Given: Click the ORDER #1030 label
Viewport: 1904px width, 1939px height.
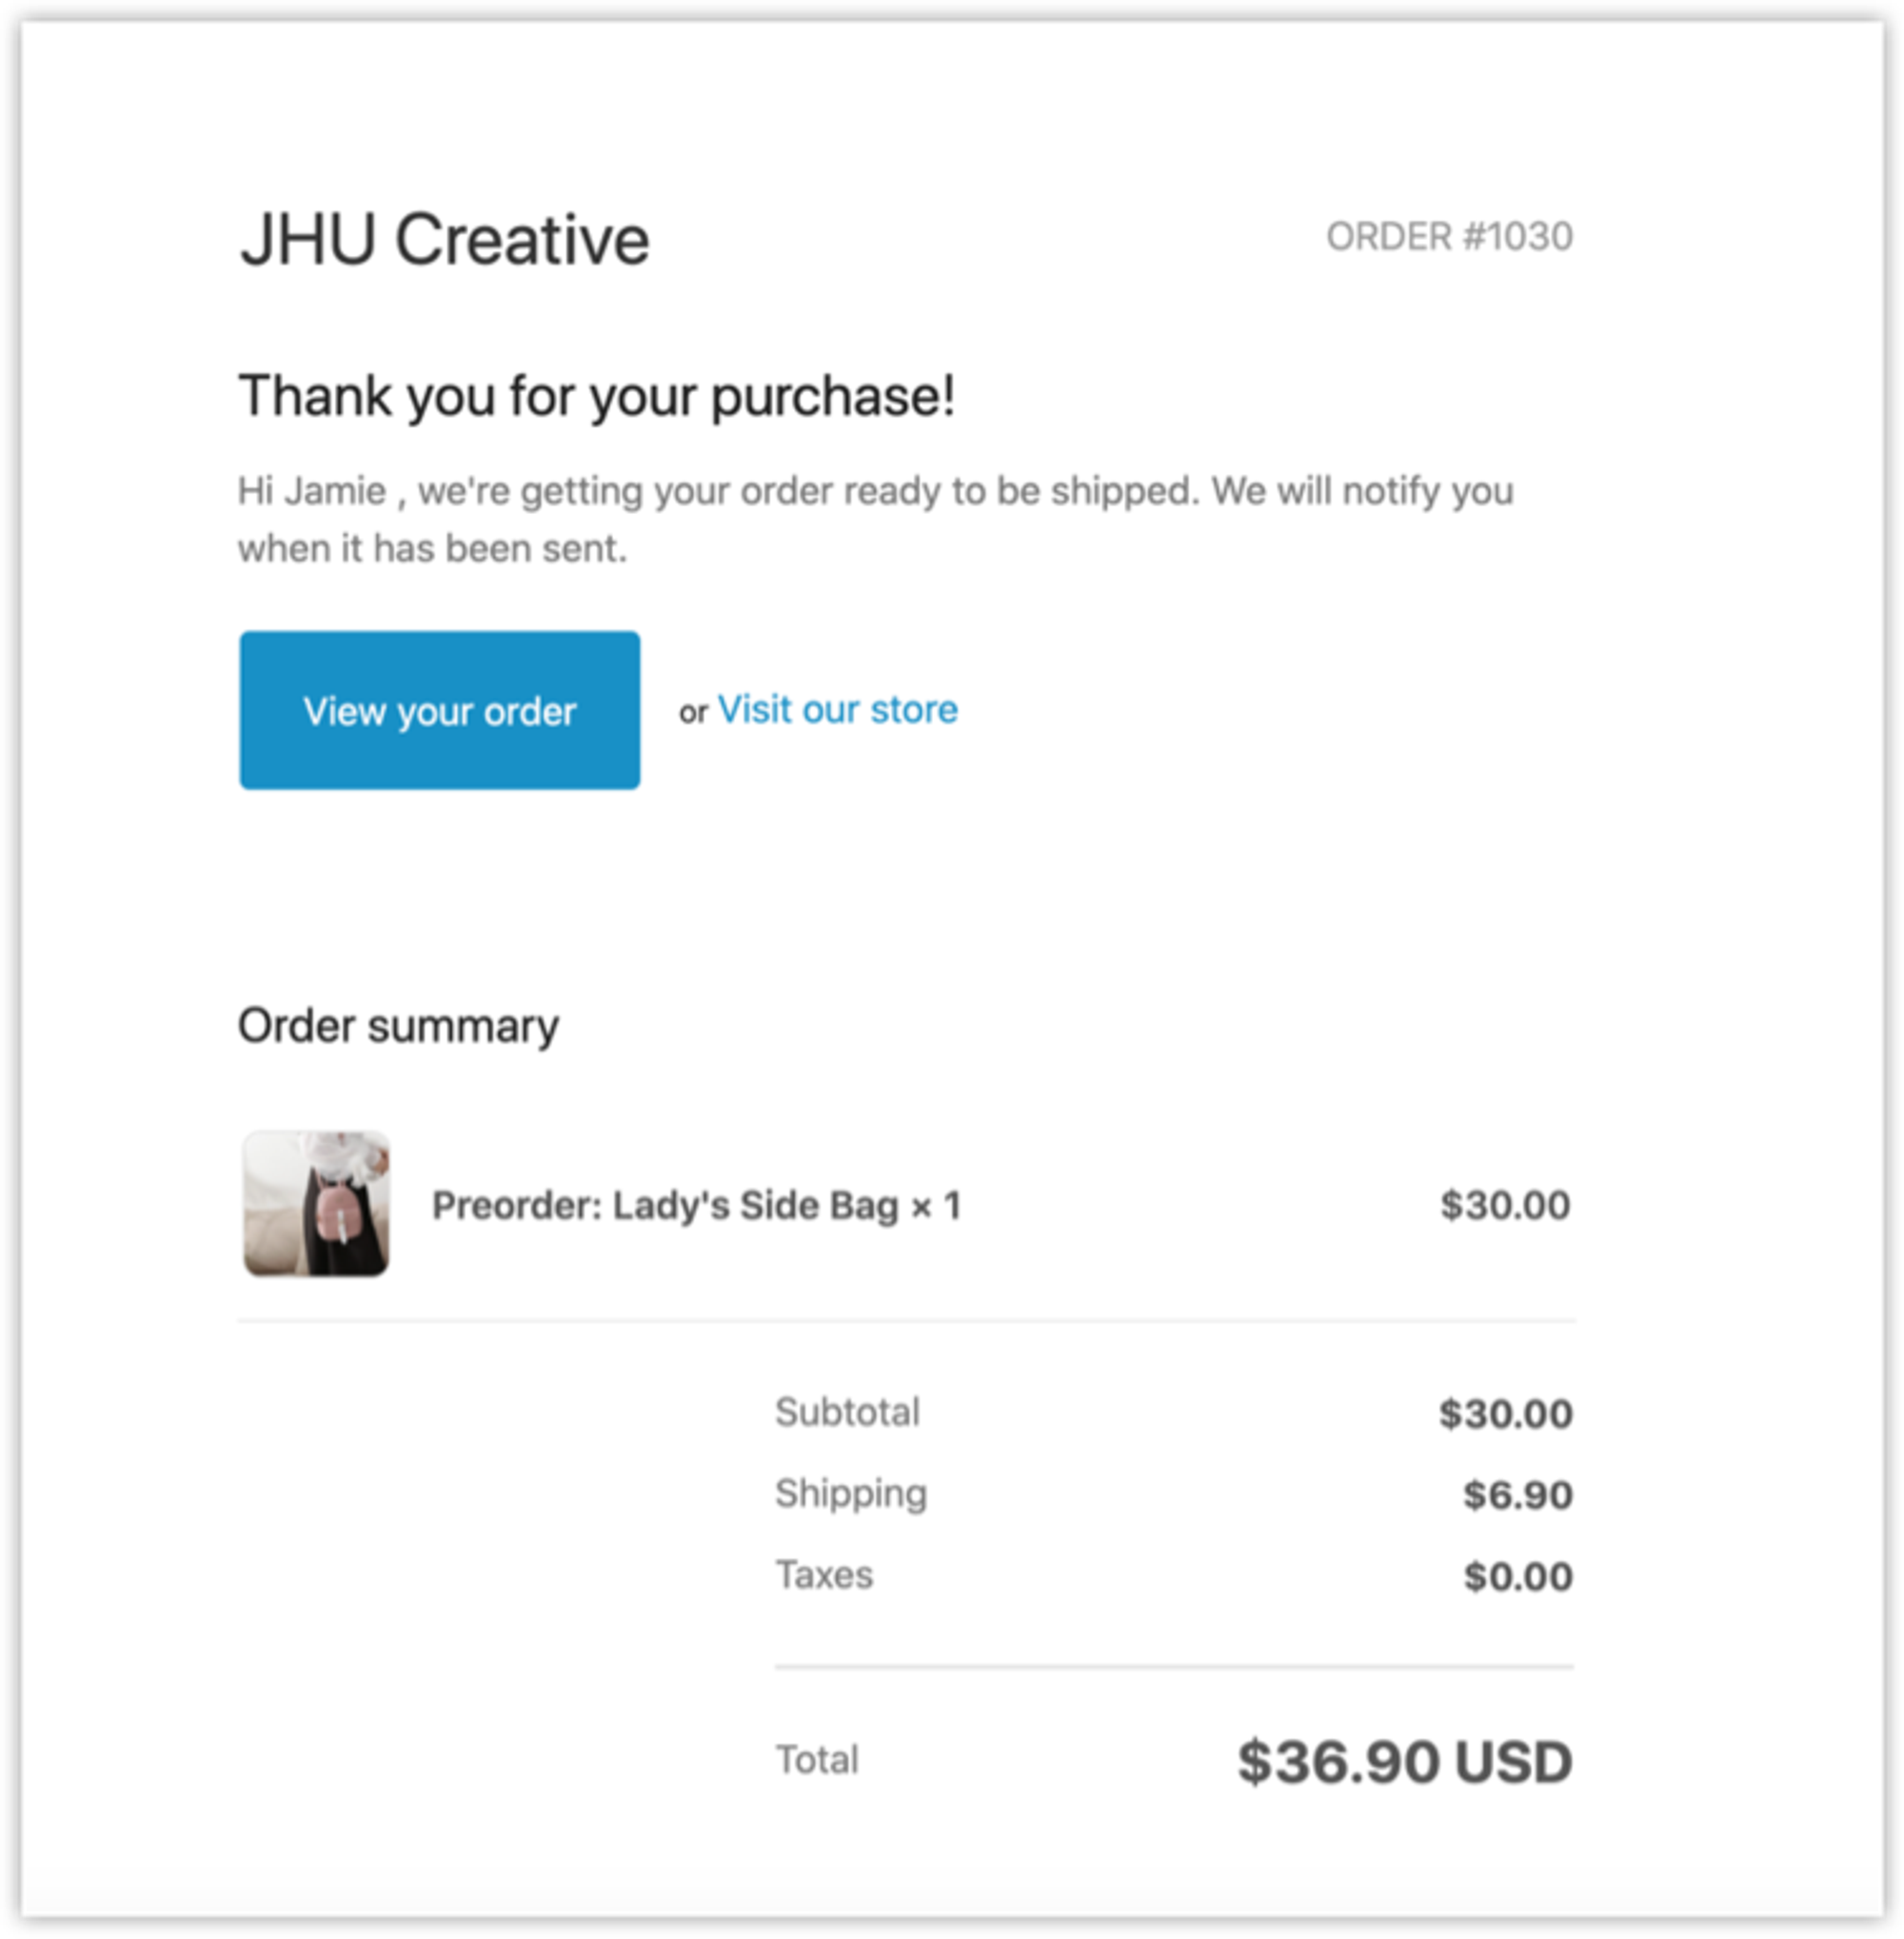Looking at the screenshot, I should (1449, 237).
